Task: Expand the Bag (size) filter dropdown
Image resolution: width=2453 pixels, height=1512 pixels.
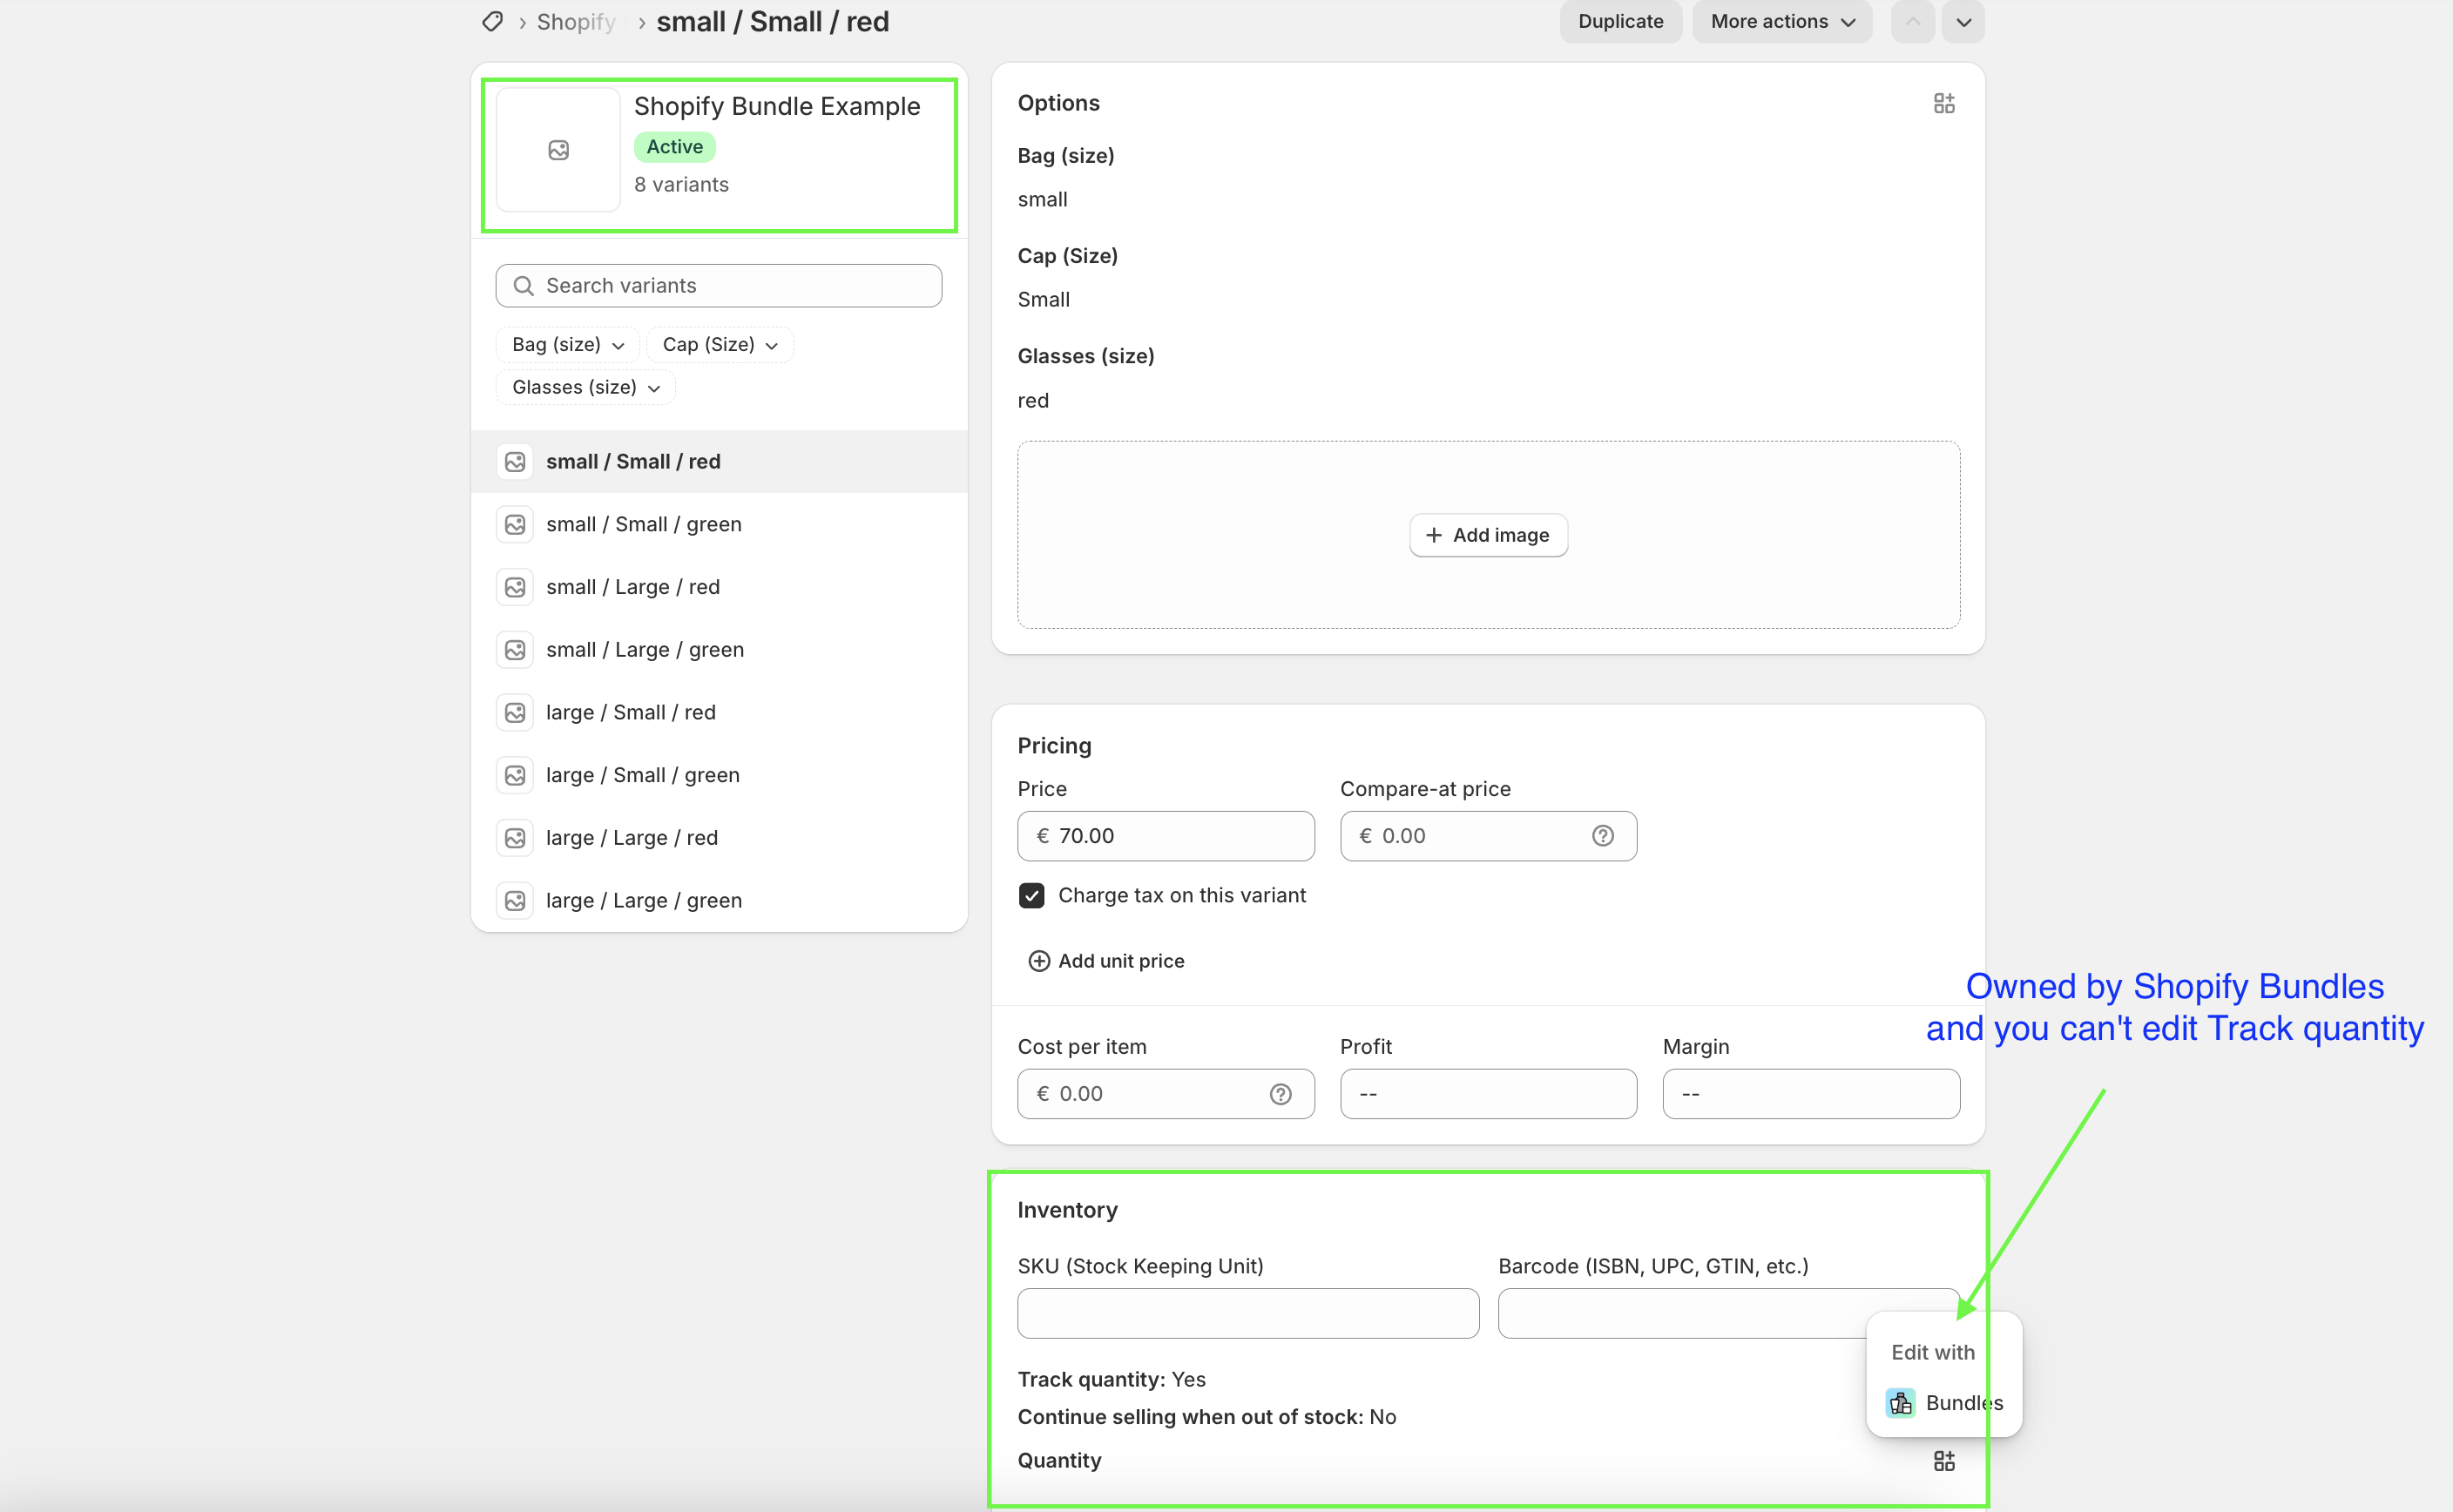Action: (x=567, y=344)
